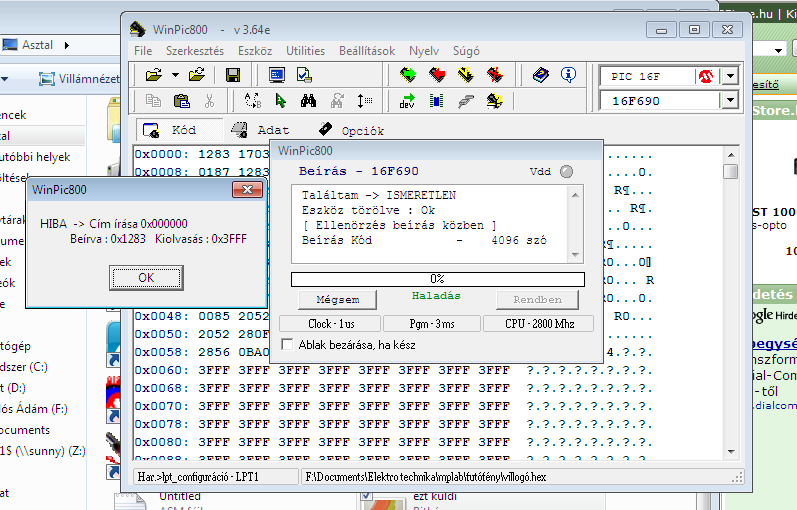The width and height of the screenshot is (797, 510).
Task: Open the PIC 16F family dropdown
Action: click(730, 77)
